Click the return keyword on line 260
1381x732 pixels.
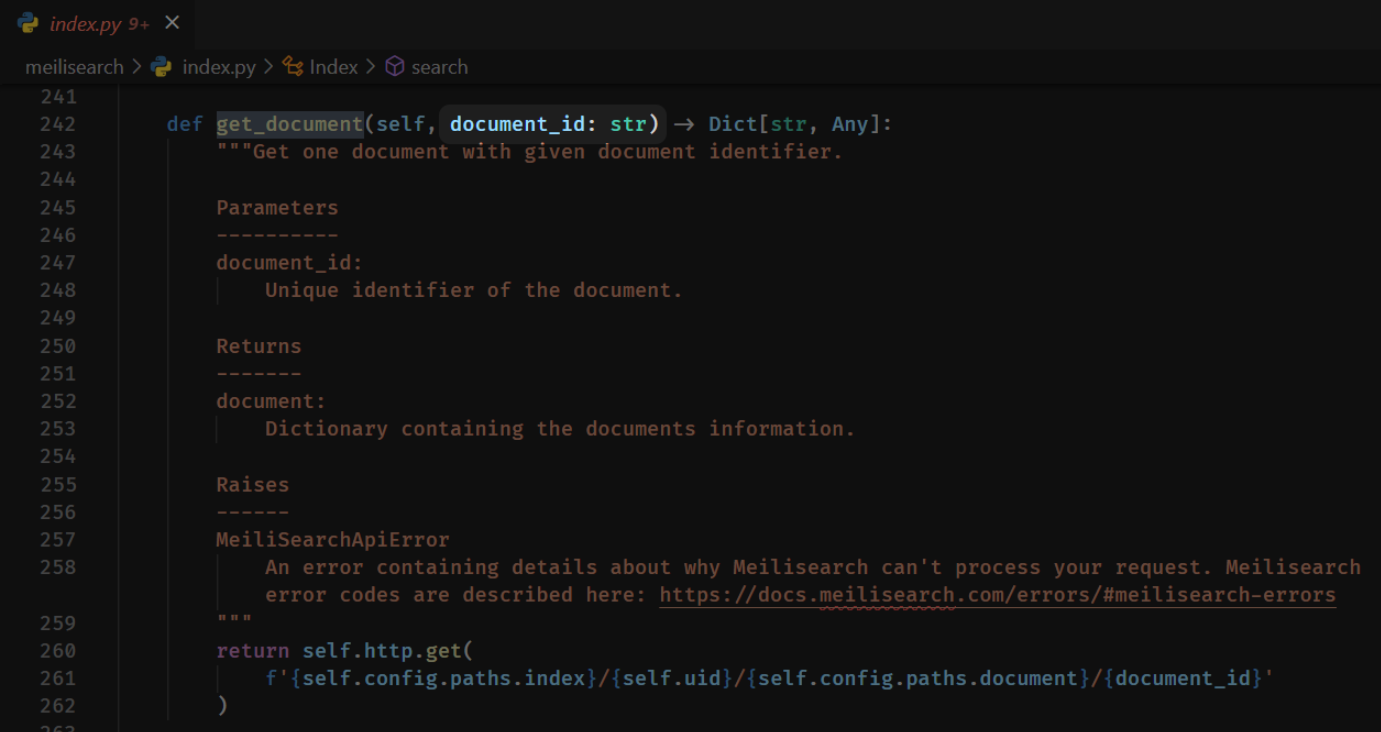point(252,650)
